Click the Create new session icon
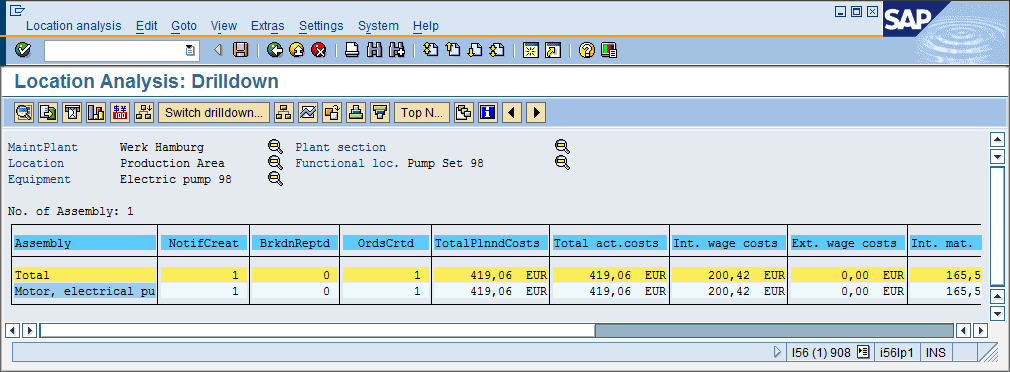The width and height of the screenshot is (1010, 372). pos(530,50)
